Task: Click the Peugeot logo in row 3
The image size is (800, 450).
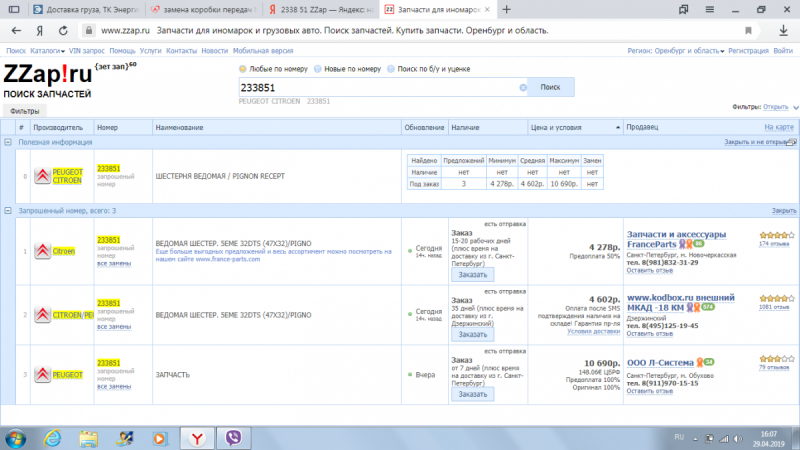Action: pos(43,373)
